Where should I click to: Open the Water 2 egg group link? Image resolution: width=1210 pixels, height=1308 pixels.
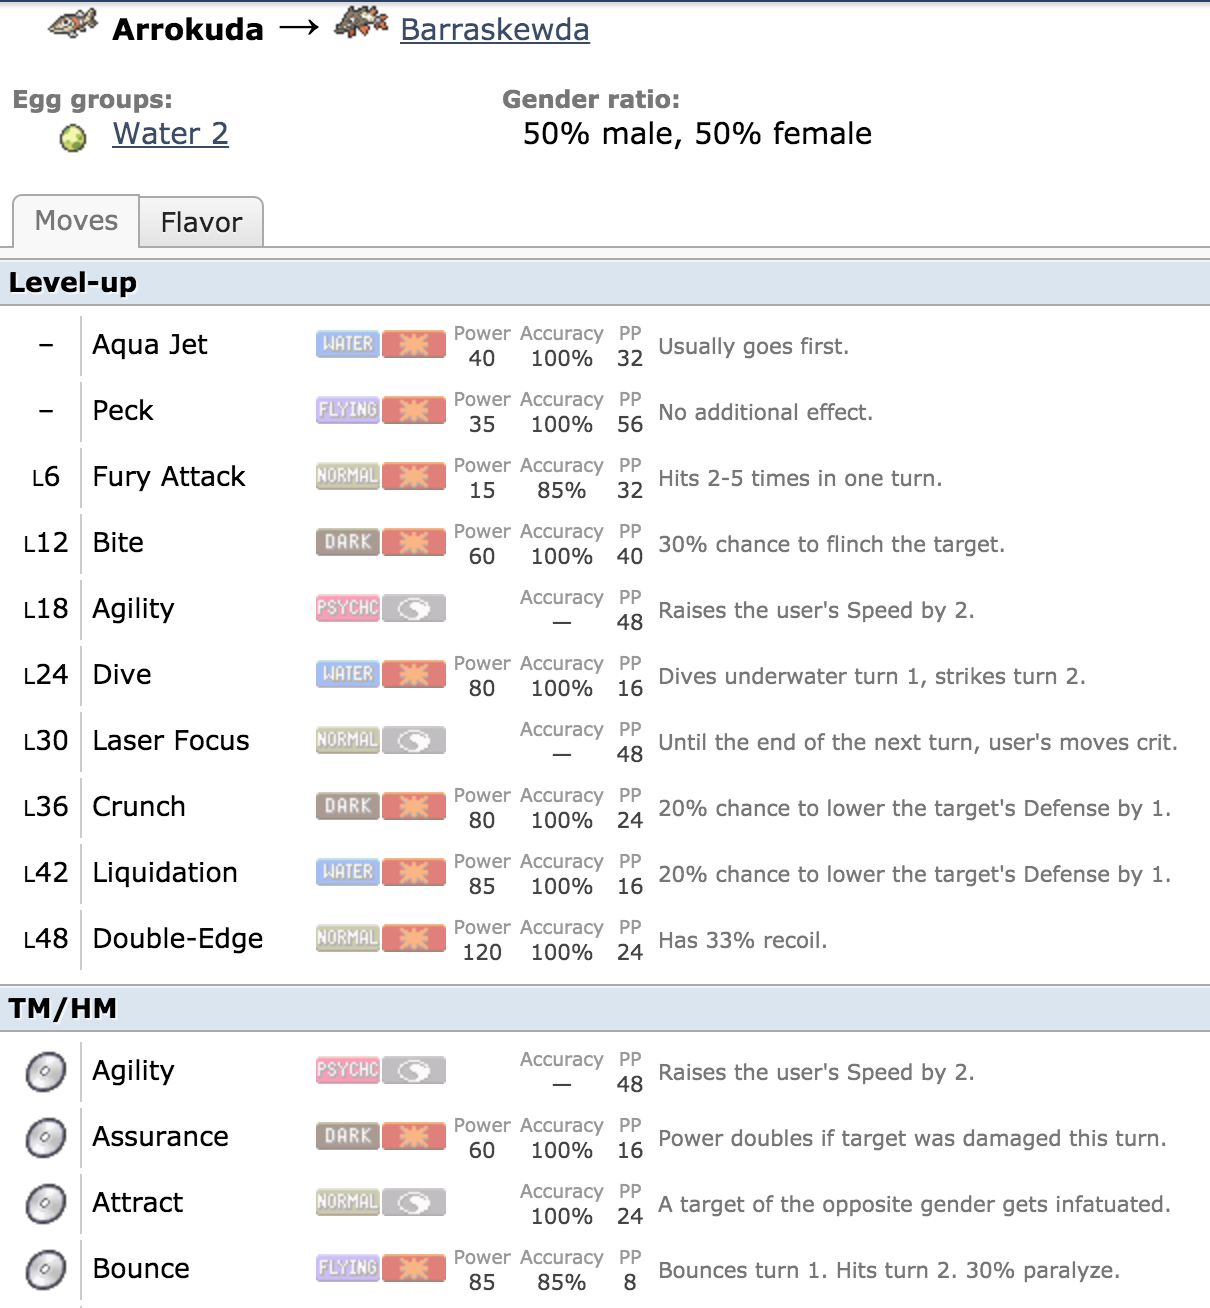click(x=170, y=134)
